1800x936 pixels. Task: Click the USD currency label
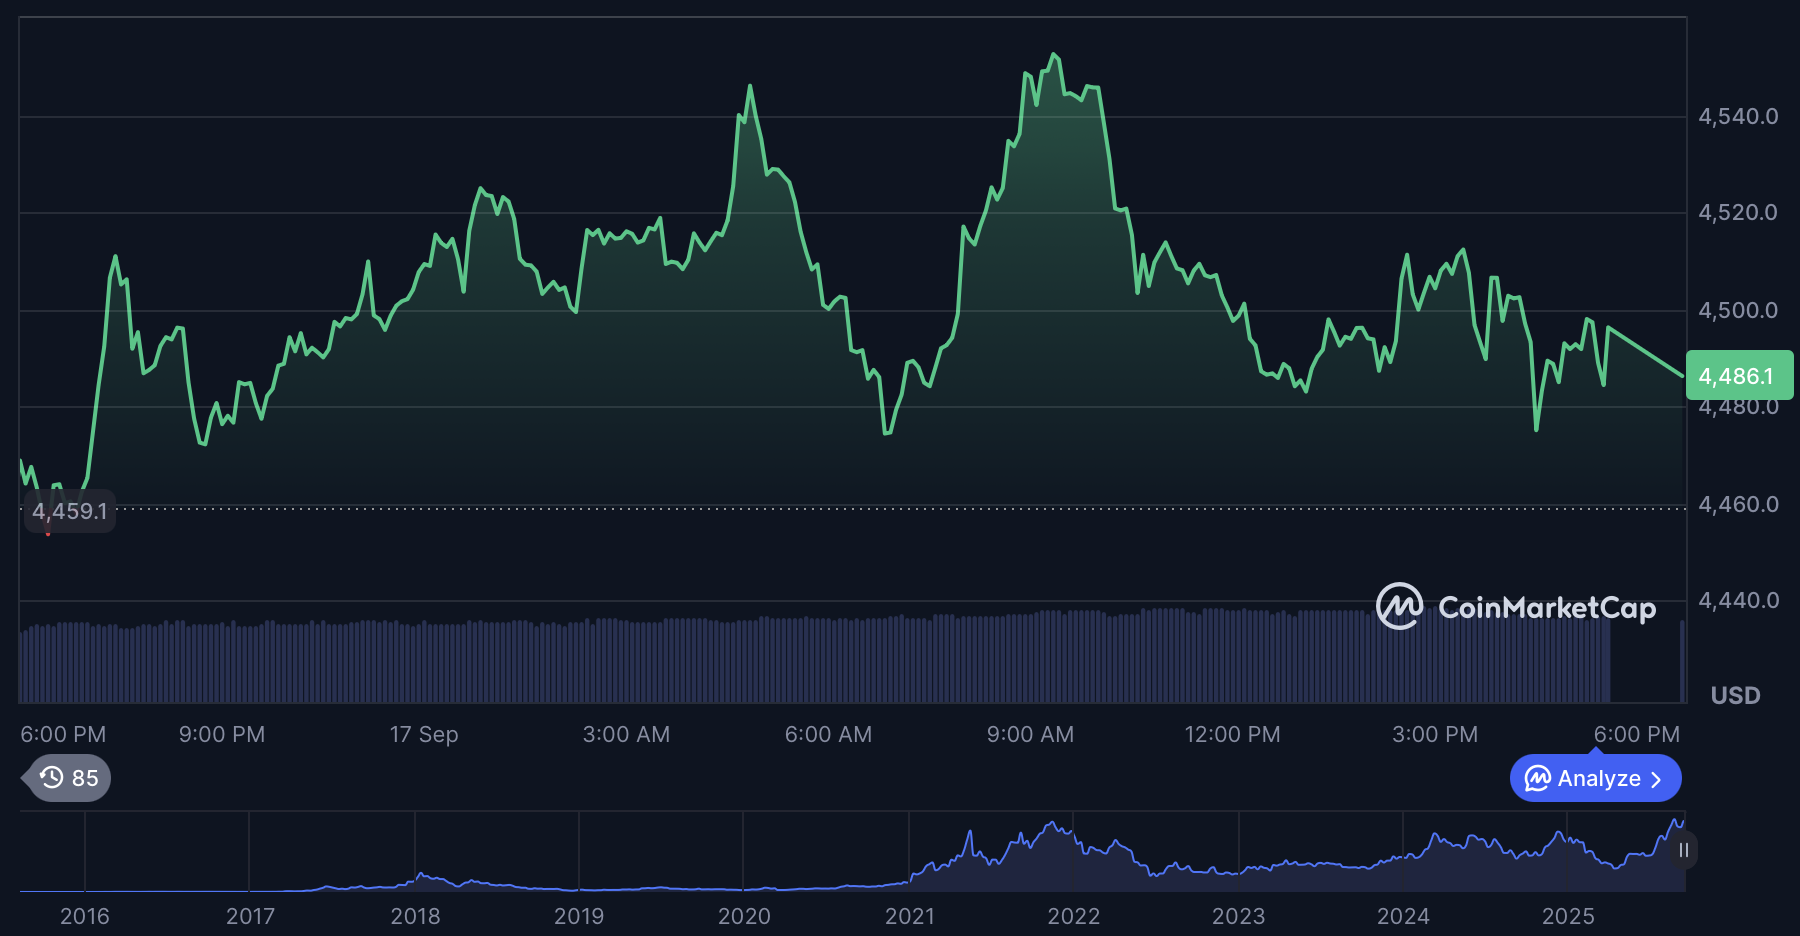[x=1735, y=695]
